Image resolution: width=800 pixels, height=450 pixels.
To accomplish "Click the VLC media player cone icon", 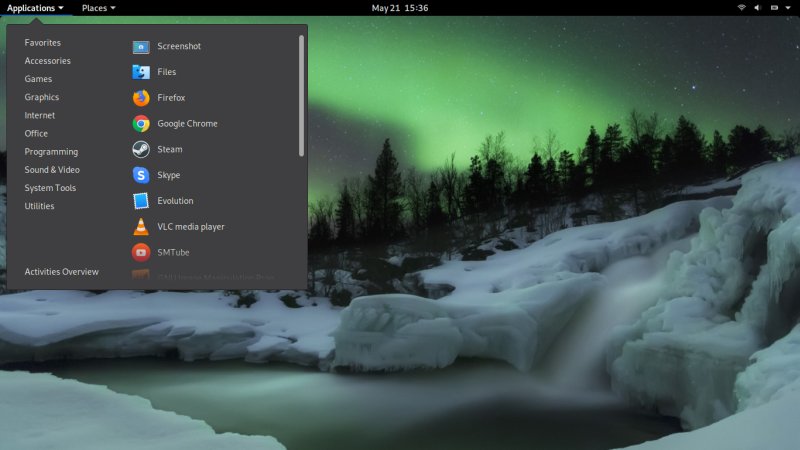I will pos(141,227).
